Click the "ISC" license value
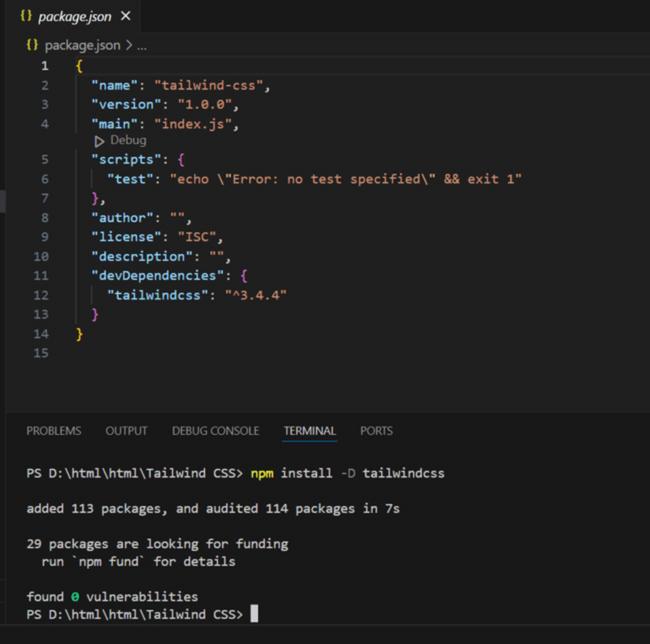Viewport: 650px width, 644px height. coord(197,237)
